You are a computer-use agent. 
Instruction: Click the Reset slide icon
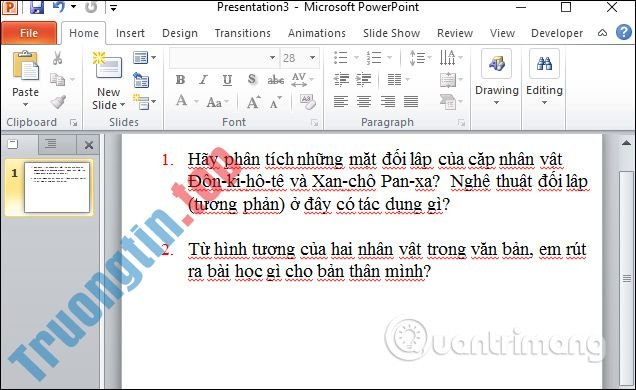click(x=141, y=80)
